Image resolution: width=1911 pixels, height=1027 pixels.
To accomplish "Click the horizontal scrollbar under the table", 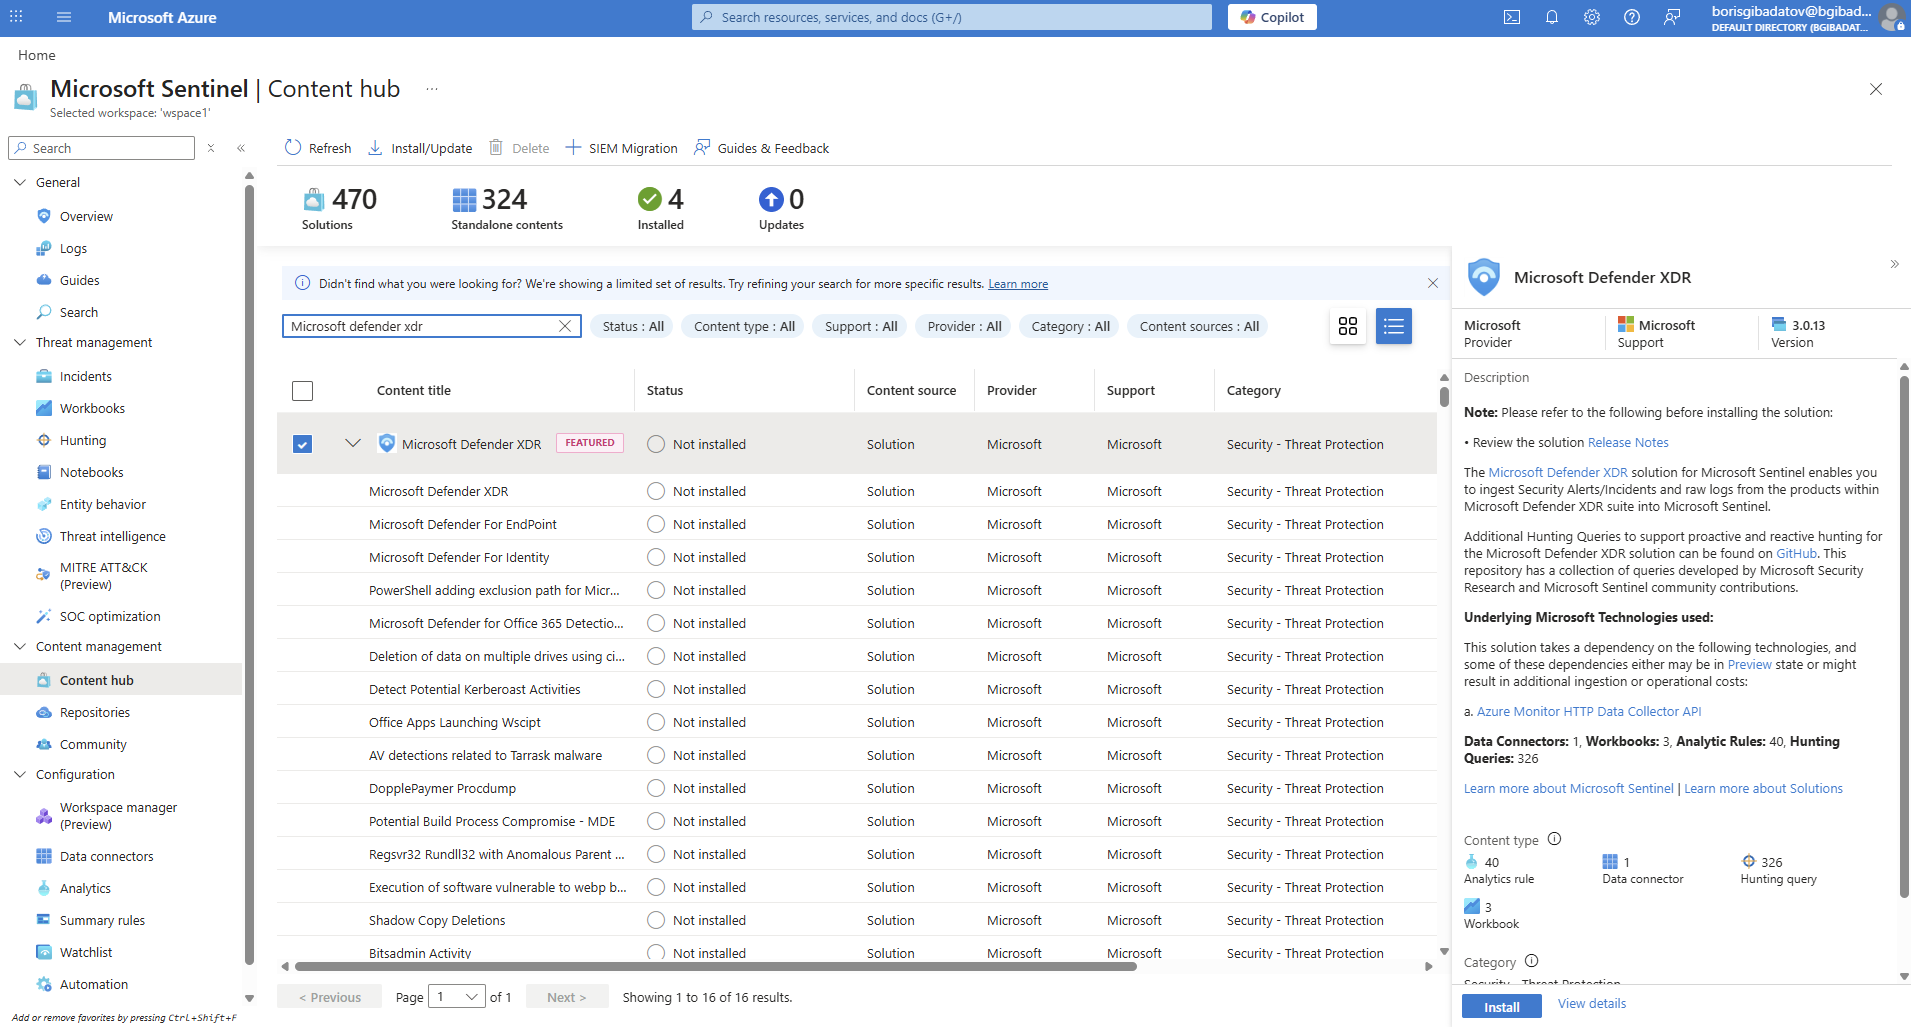I will click(715, 967).
